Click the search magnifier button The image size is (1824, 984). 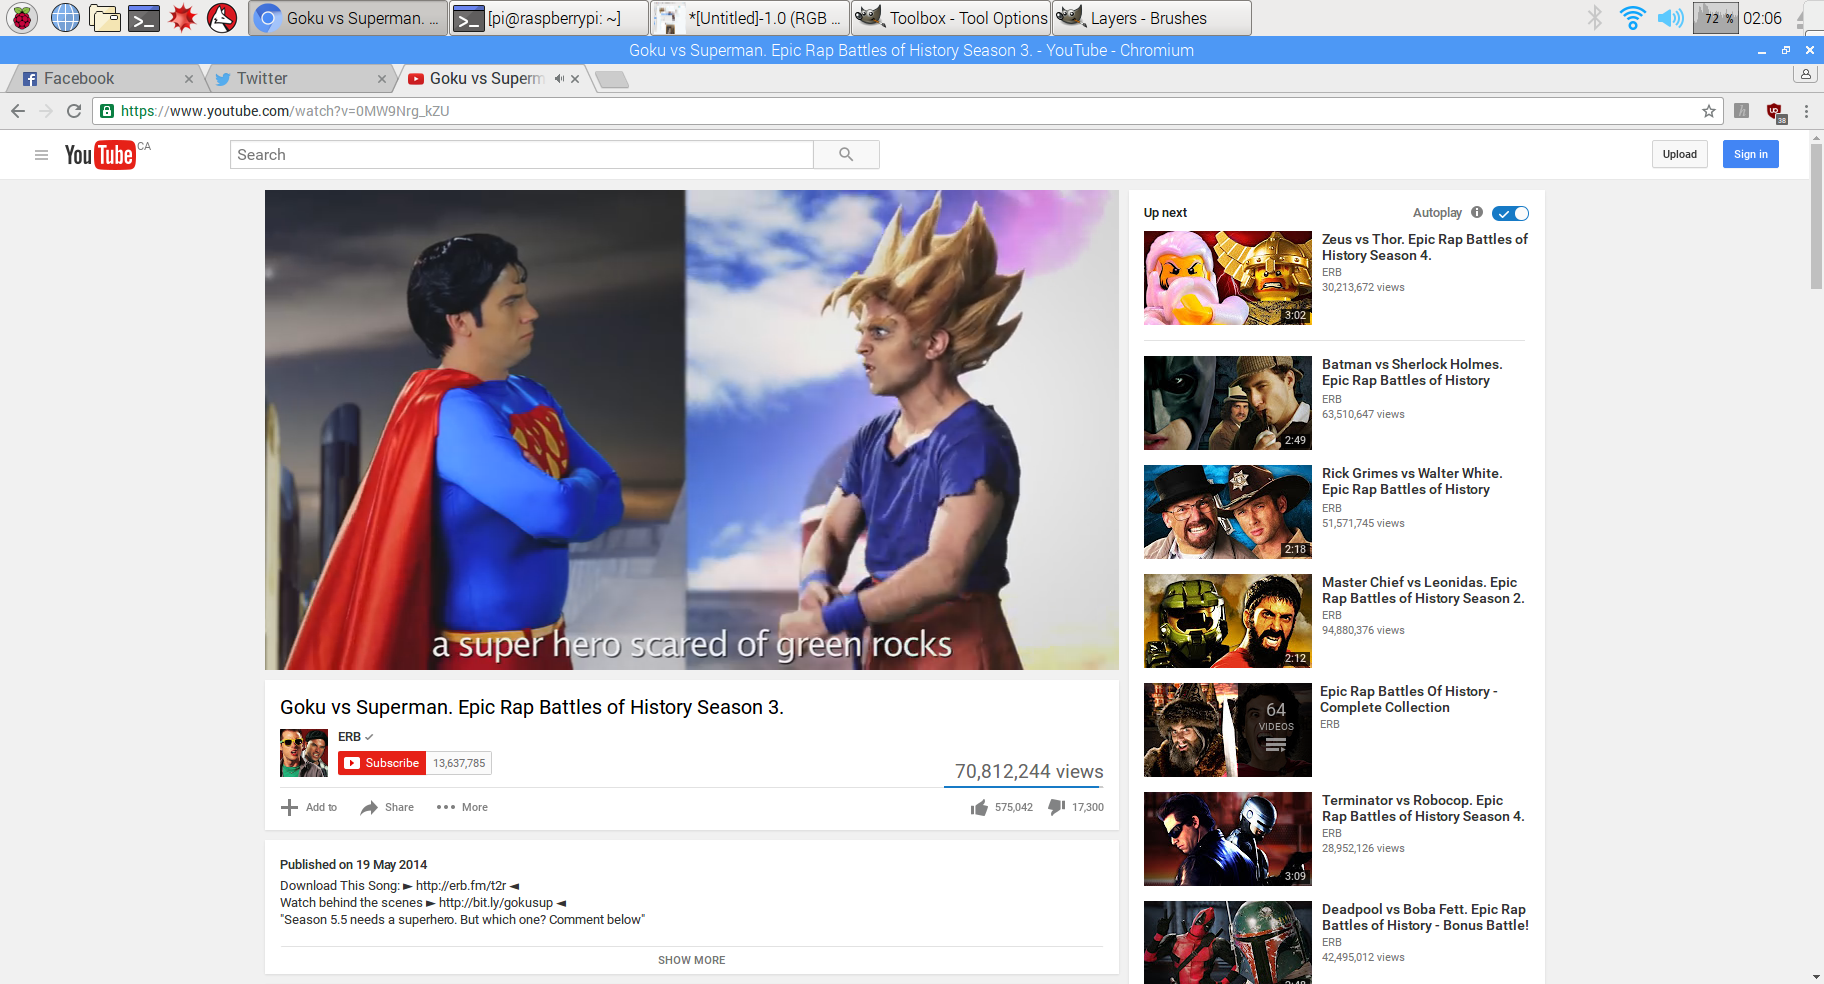(x=846, y=155)
